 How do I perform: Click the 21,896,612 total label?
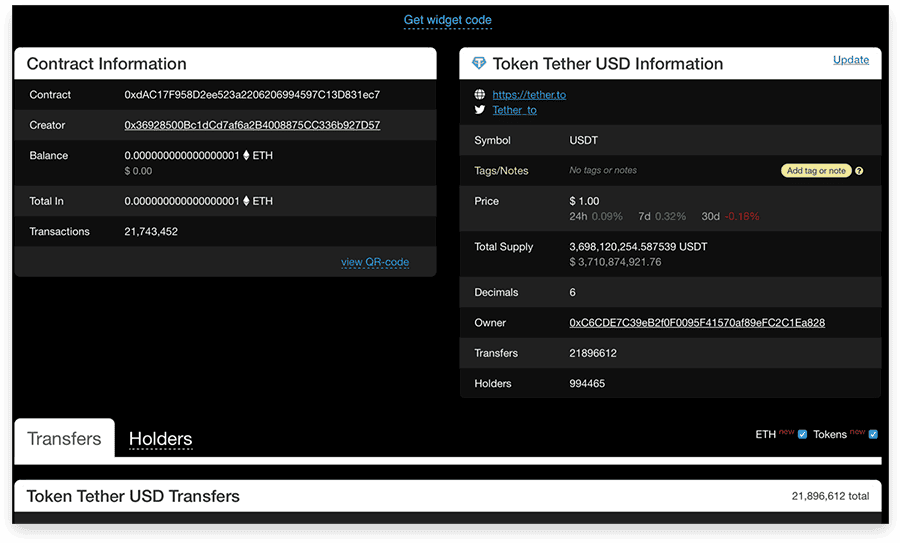(830, 496)
